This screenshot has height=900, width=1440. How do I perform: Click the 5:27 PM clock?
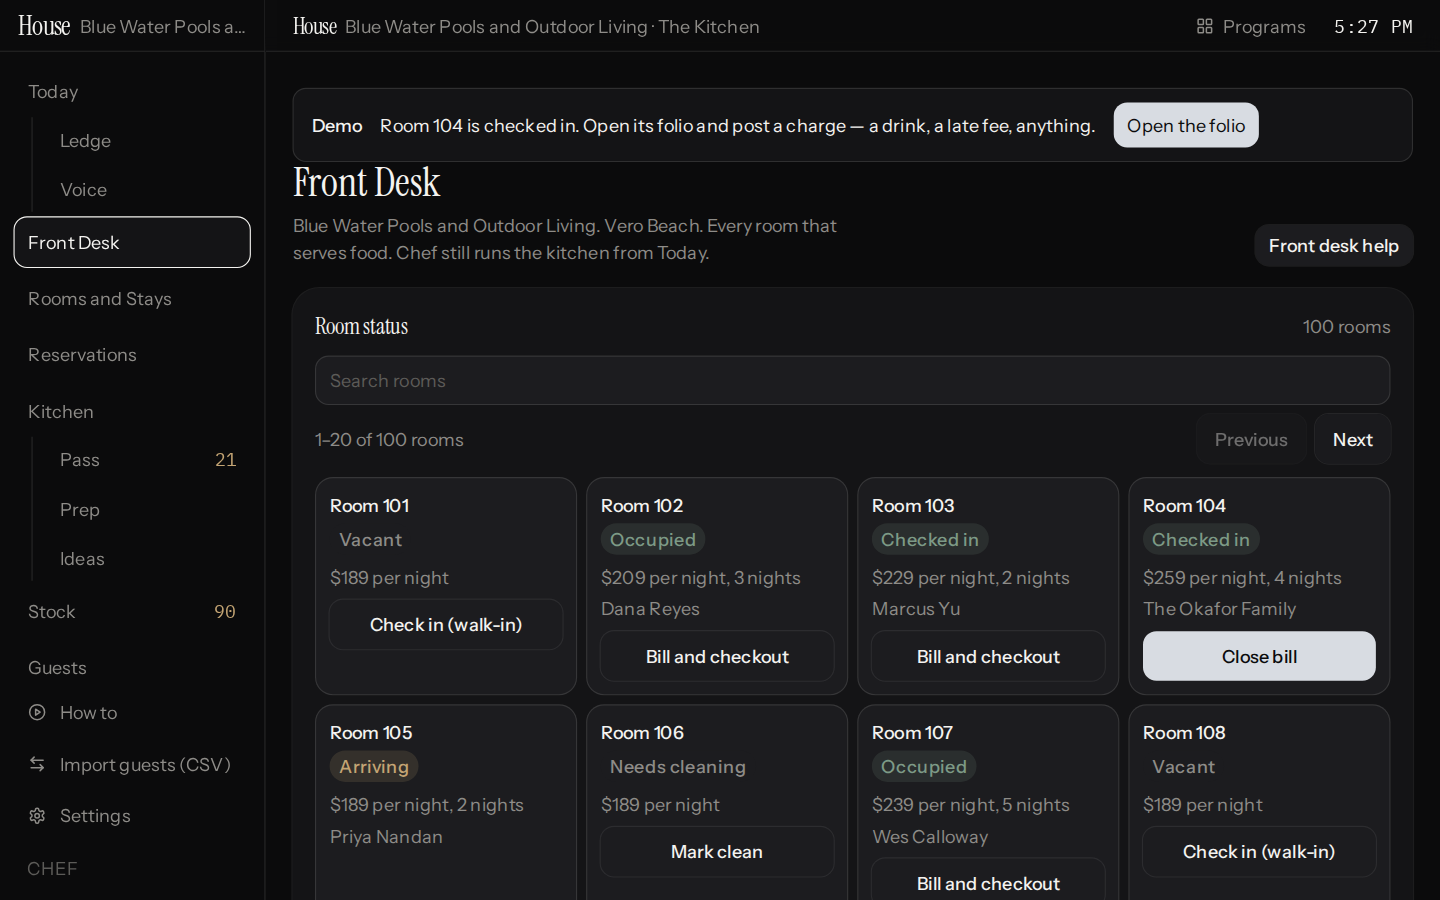(x=1373, y=27)
